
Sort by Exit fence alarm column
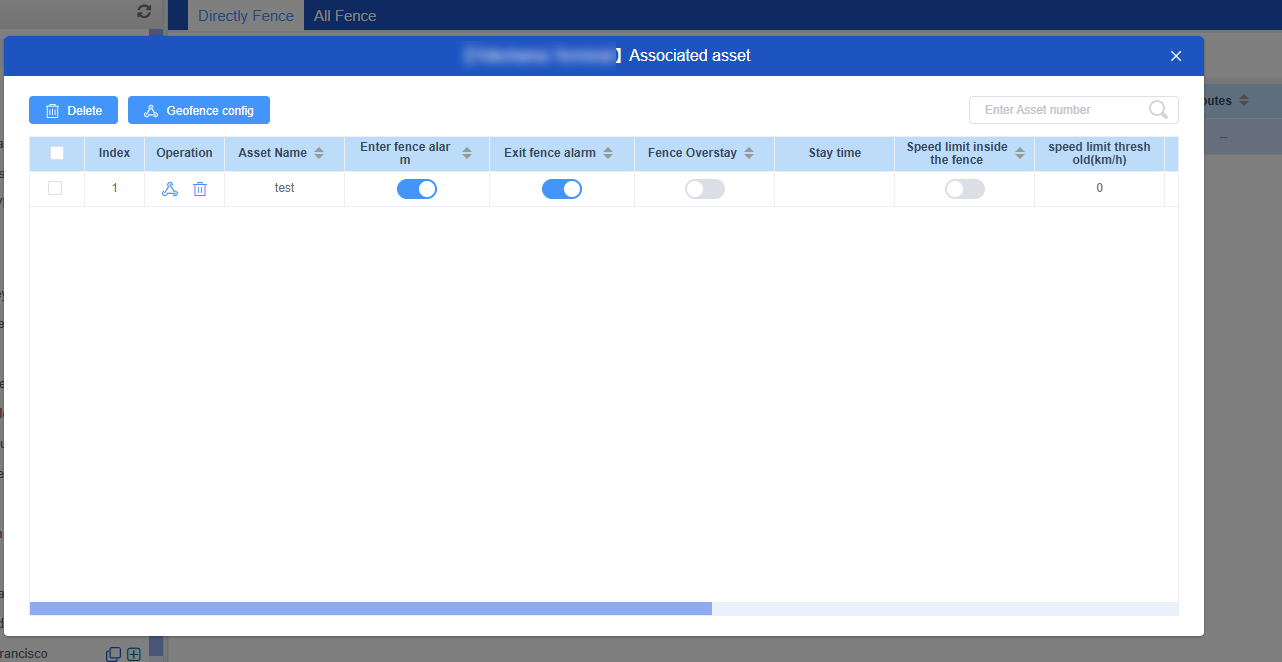tap(608, 153)
